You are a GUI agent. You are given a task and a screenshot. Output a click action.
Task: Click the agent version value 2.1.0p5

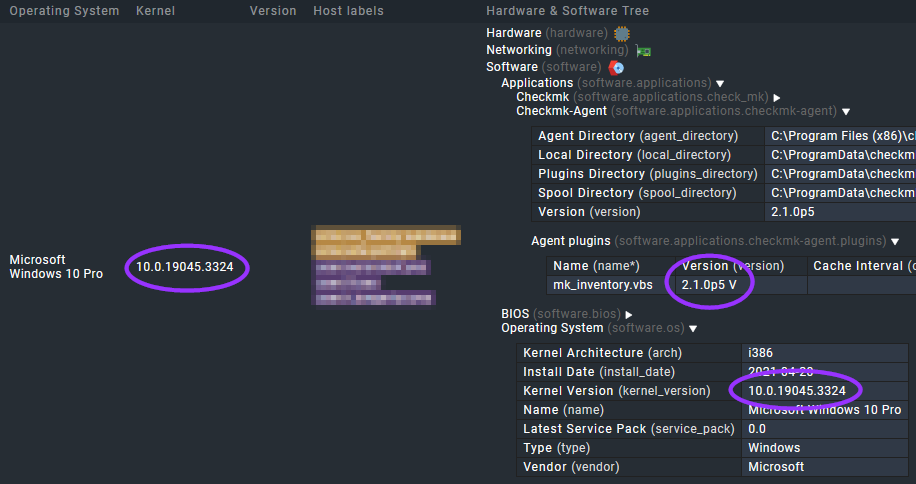793,212
